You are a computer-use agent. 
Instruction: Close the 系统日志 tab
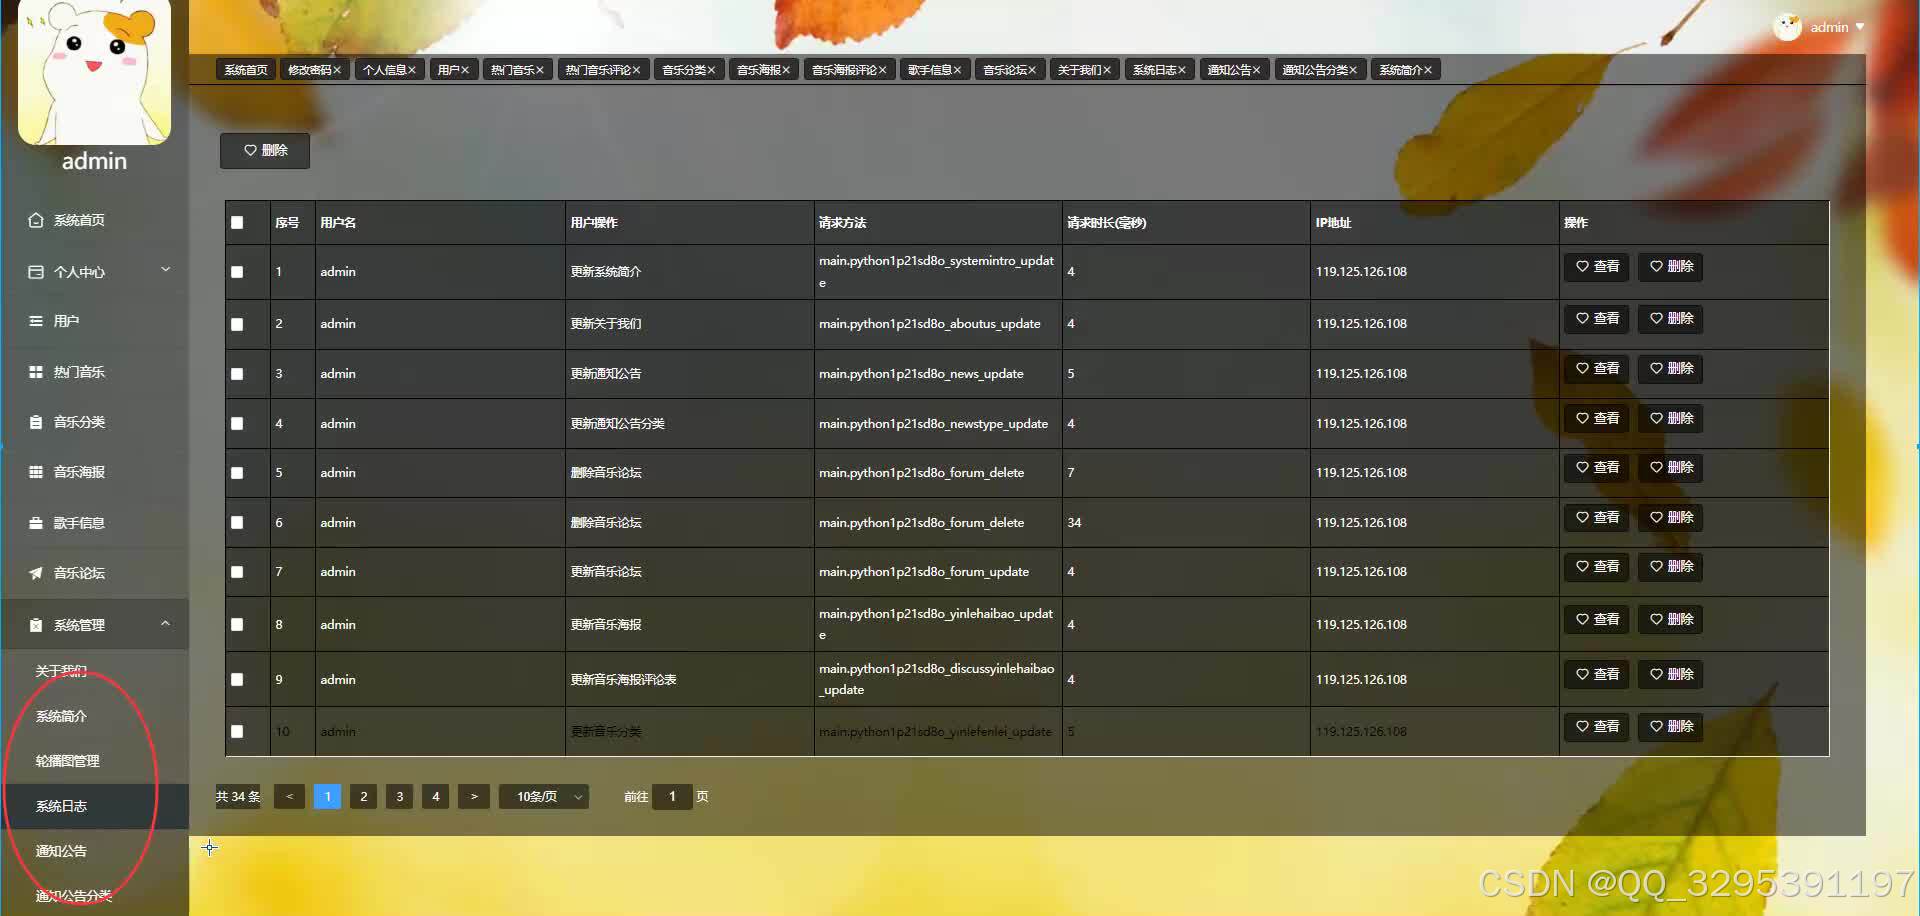(1182, 70)
